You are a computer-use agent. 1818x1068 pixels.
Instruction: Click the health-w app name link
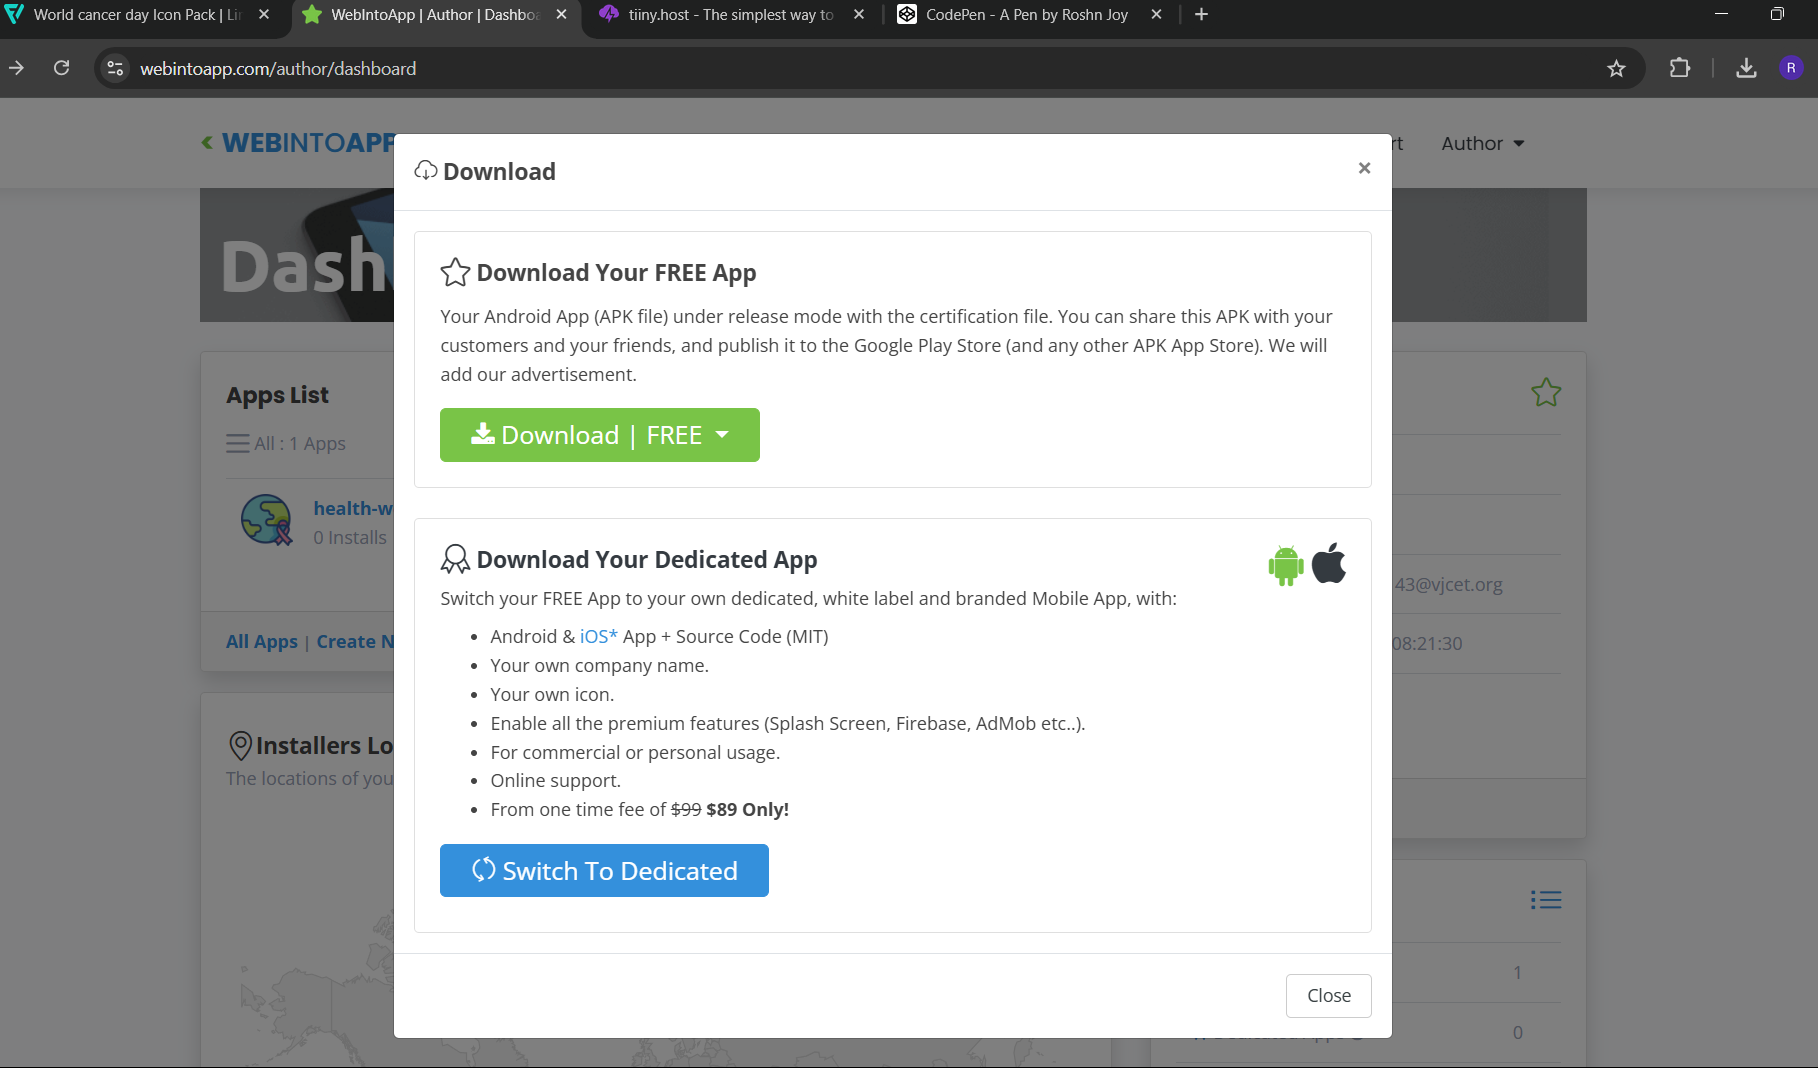pos(353,508)
